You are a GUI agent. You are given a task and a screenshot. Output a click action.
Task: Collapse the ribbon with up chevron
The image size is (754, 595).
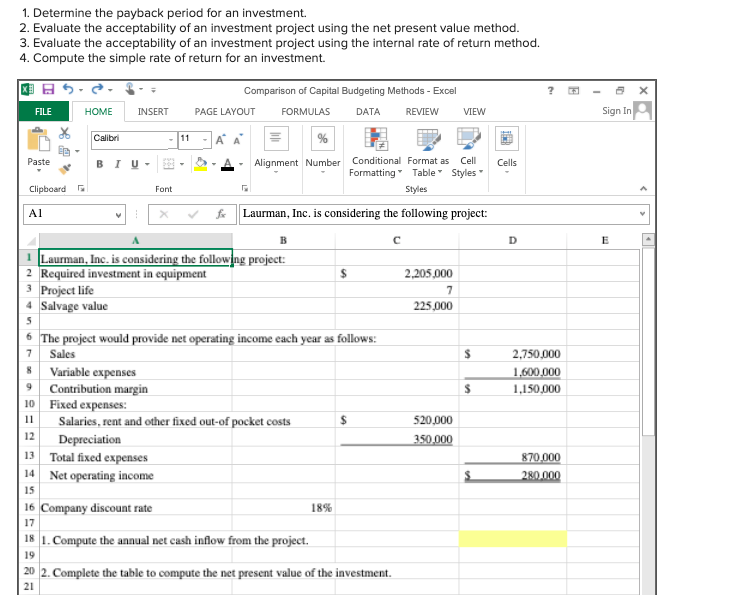[643, 188]
